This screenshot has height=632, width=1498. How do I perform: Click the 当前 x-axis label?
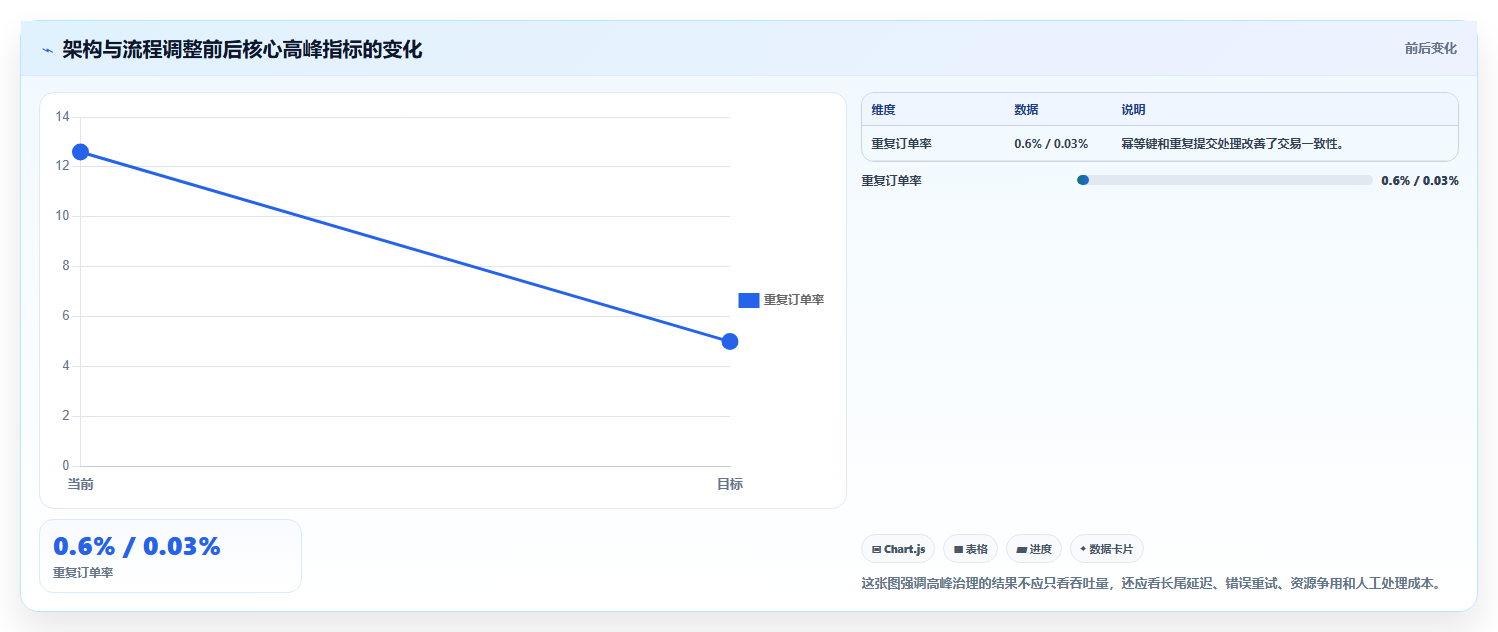(80, 485)
